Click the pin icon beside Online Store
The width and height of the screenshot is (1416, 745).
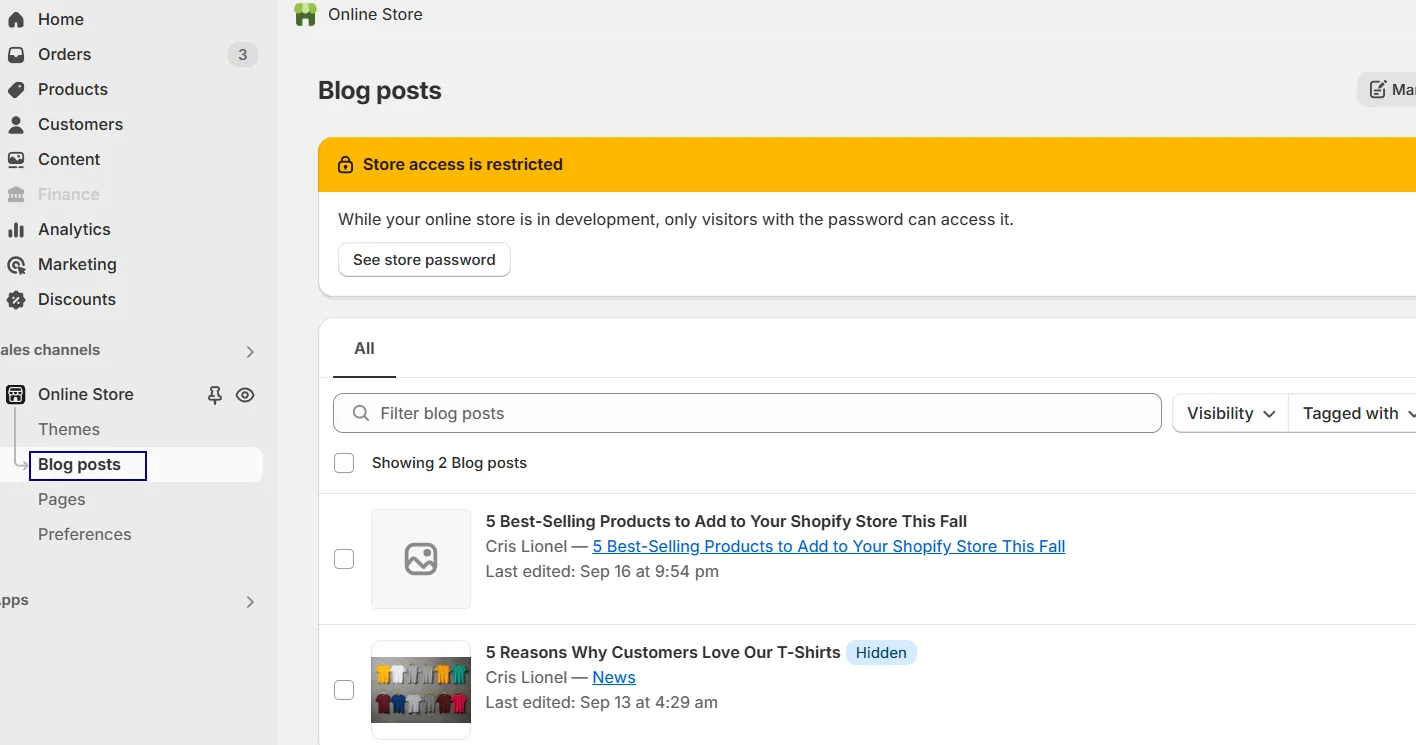point(214,395)
